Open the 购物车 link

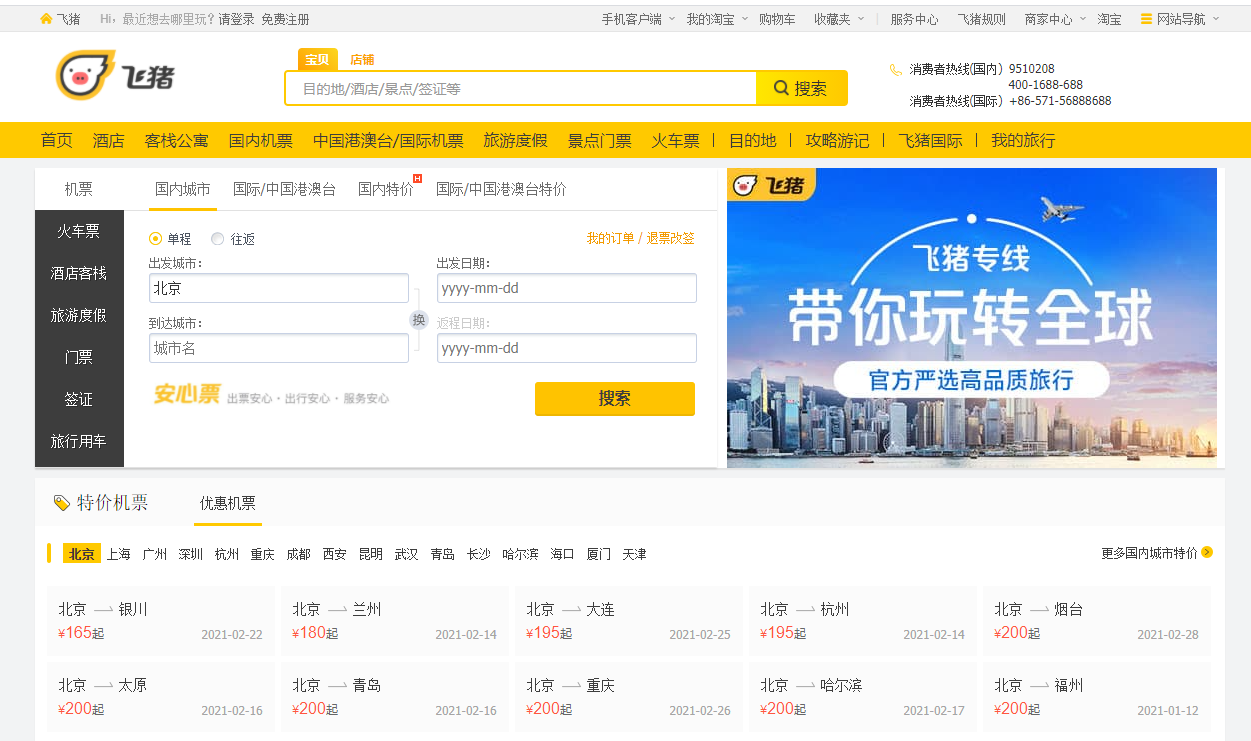[777, 19]
